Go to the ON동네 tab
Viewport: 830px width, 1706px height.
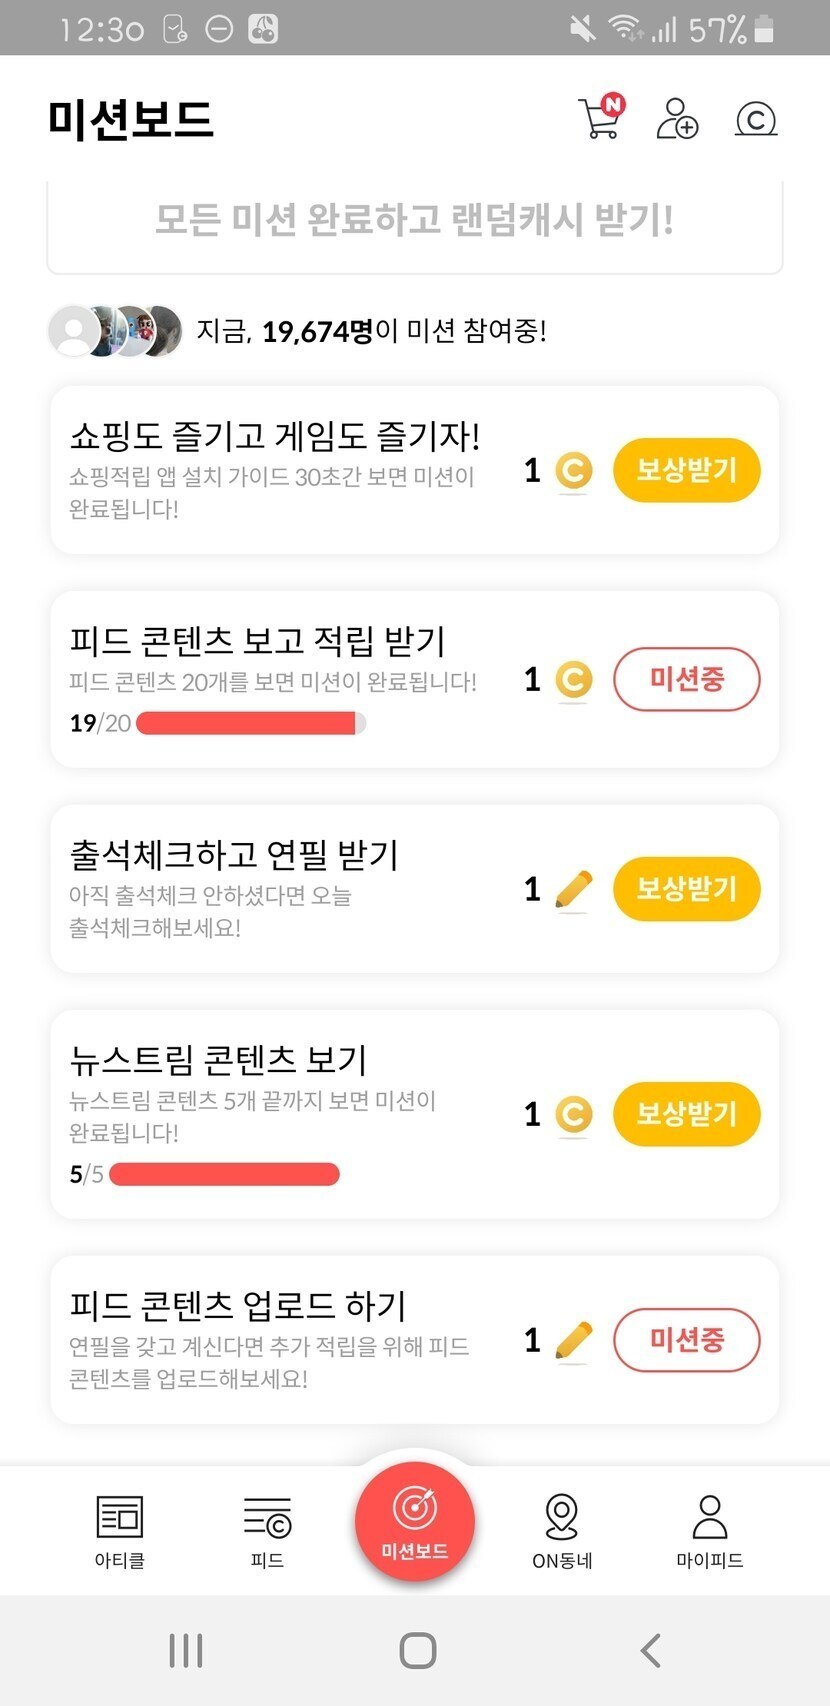(562, 1530)
